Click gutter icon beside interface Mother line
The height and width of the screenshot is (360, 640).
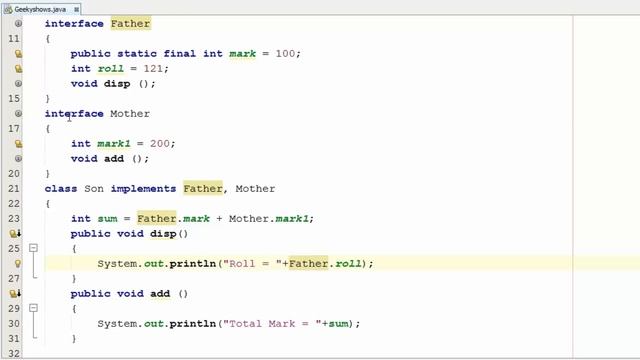tap(18, 113)
